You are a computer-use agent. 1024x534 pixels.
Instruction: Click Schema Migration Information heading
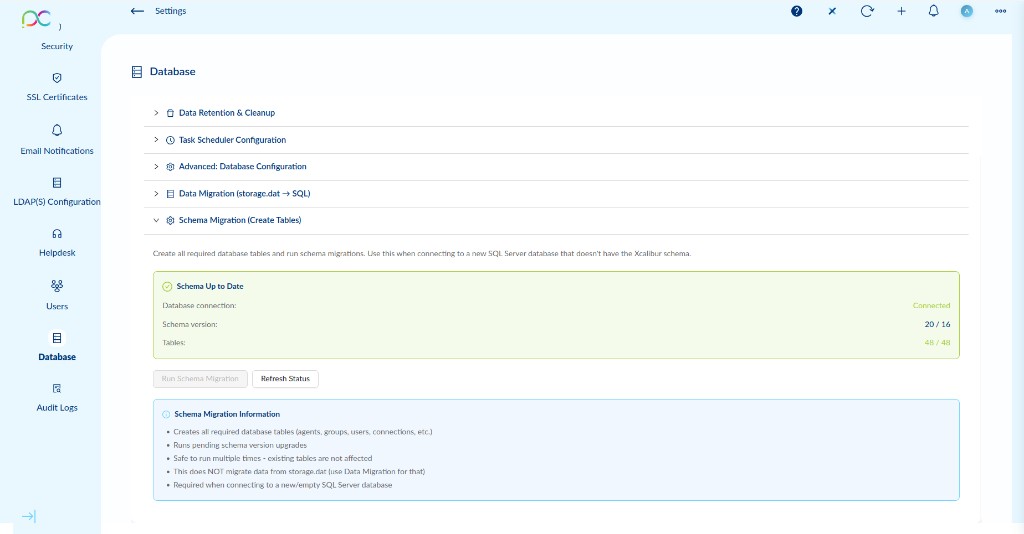(x=227, y=414)
